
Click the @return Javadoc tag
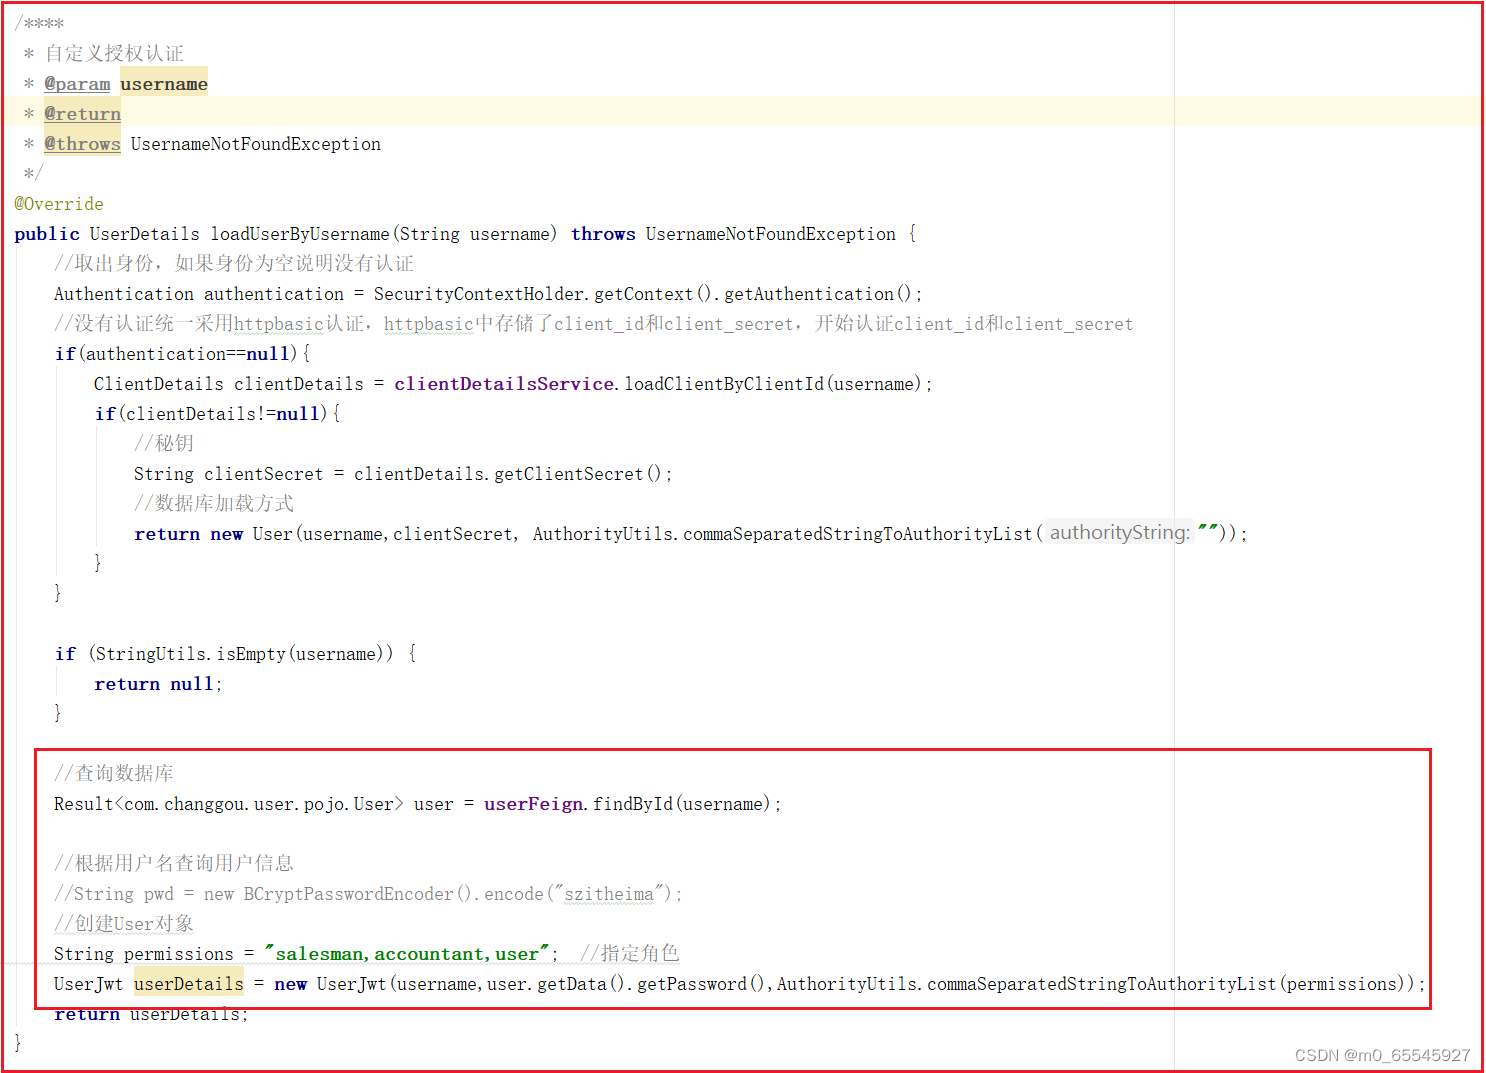(x=82, y=114)
